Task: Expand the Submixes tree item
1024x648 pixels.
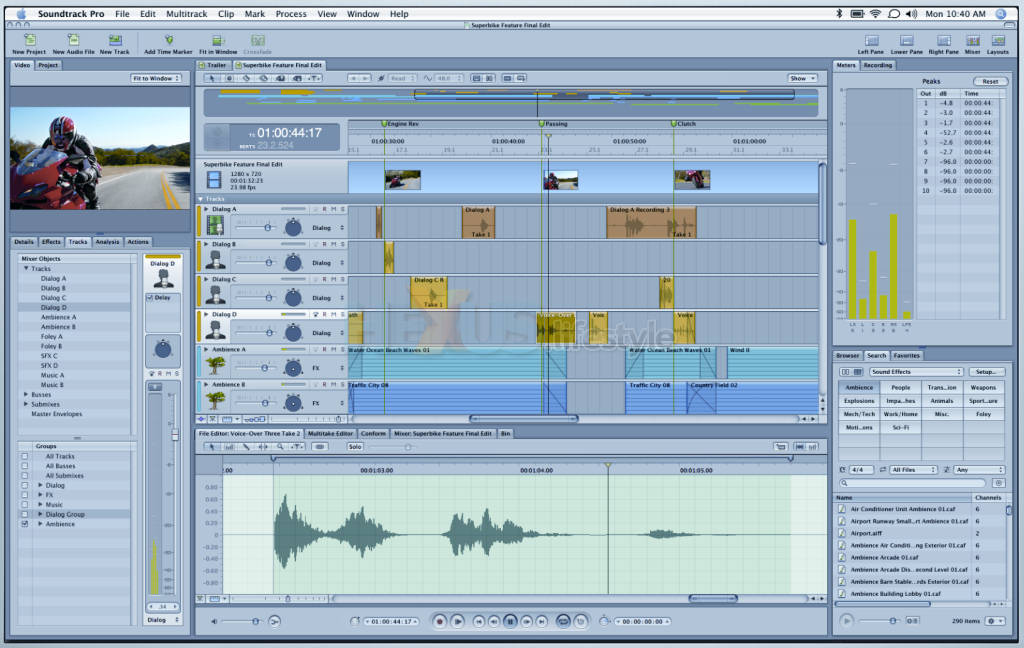Action: coord(26,404)
